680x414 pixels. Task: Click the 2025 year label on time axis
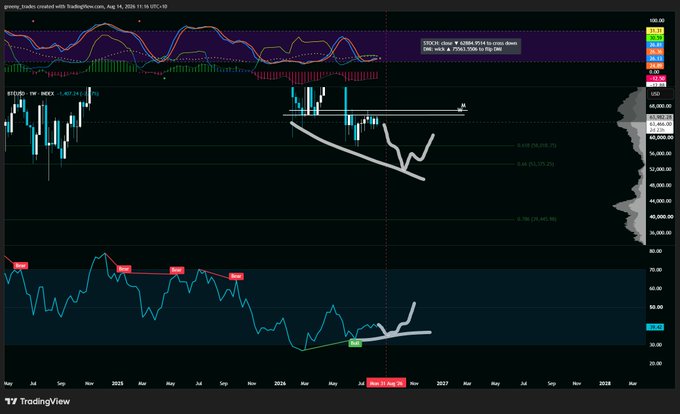click(x=118, y=383)
